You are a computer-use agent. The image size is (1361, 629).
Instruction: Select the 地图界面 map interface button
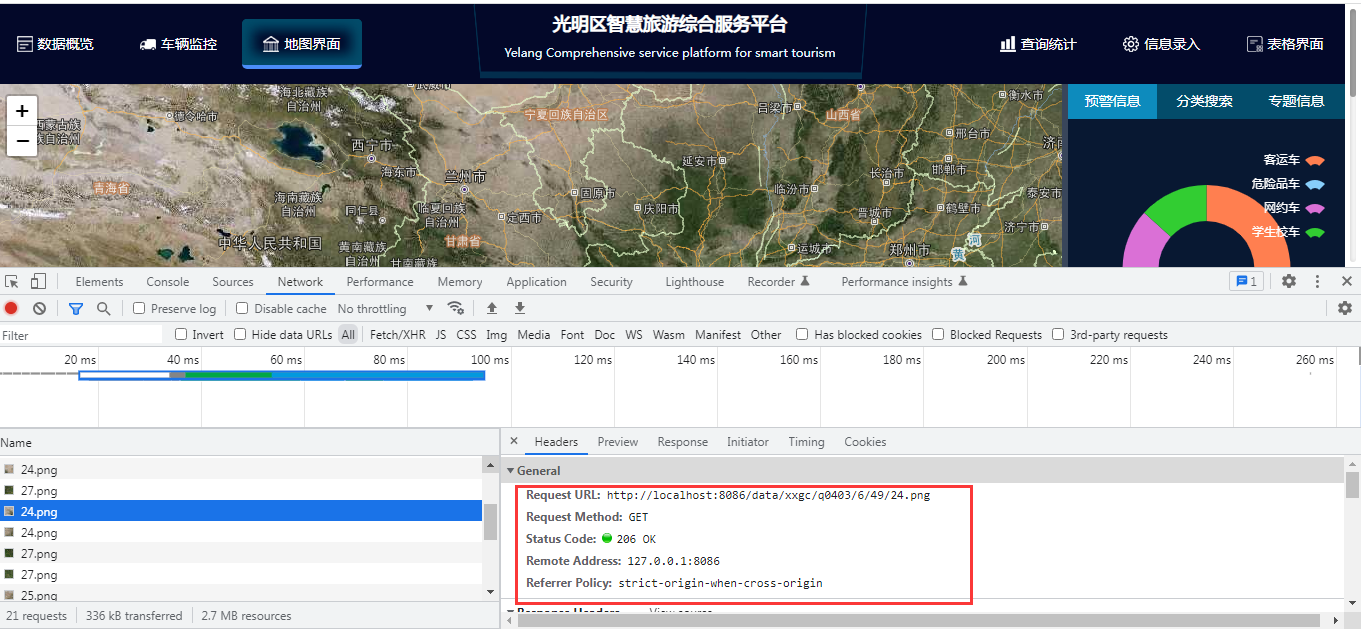pyautogui.click(x=302, y=44)
